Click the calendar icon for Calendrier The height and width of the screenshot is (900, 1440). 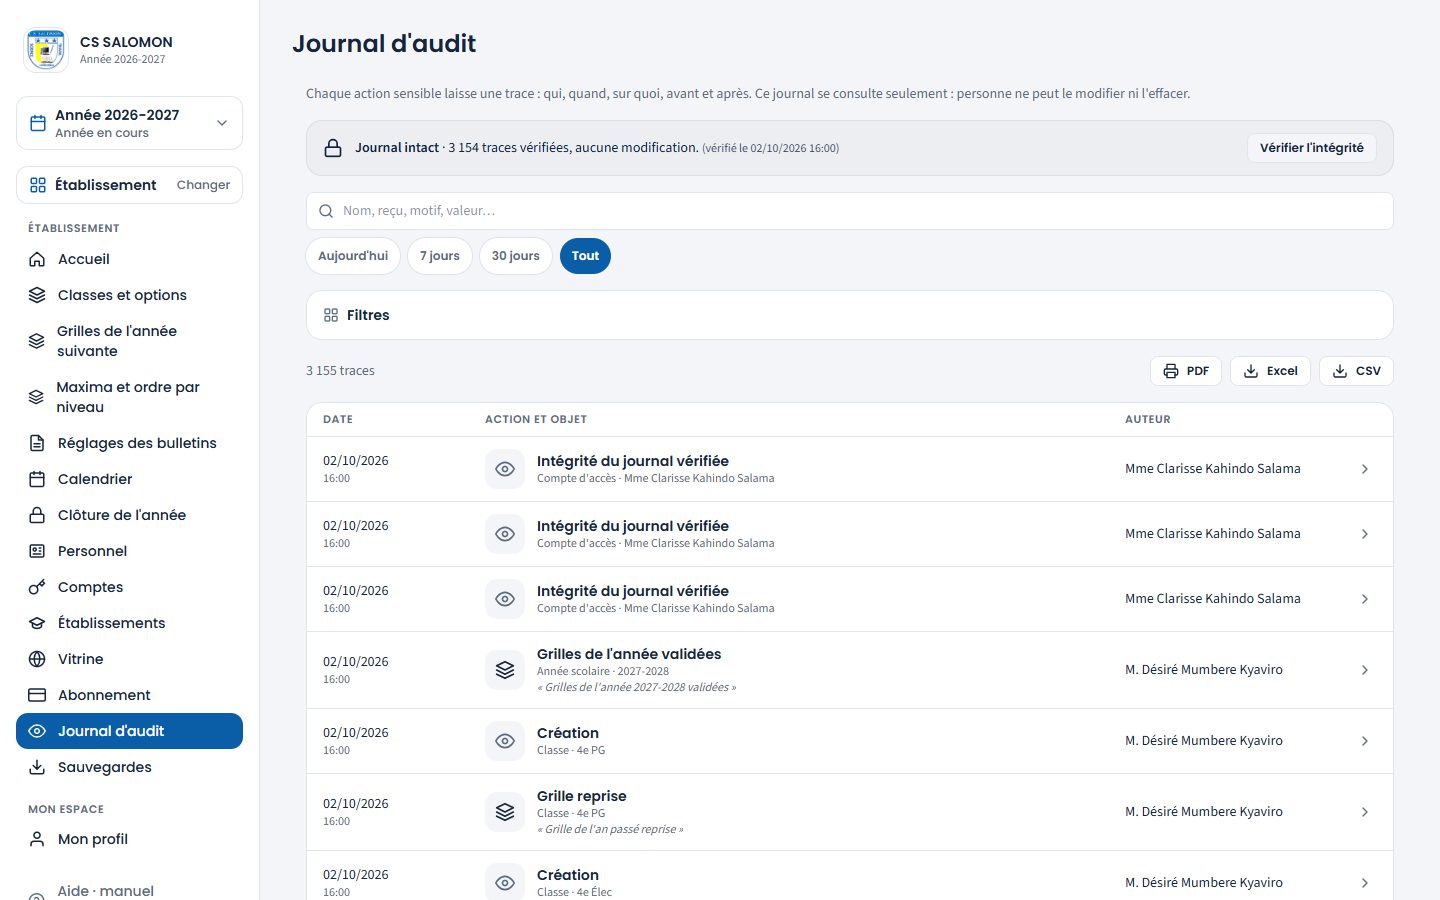[37, 479]
